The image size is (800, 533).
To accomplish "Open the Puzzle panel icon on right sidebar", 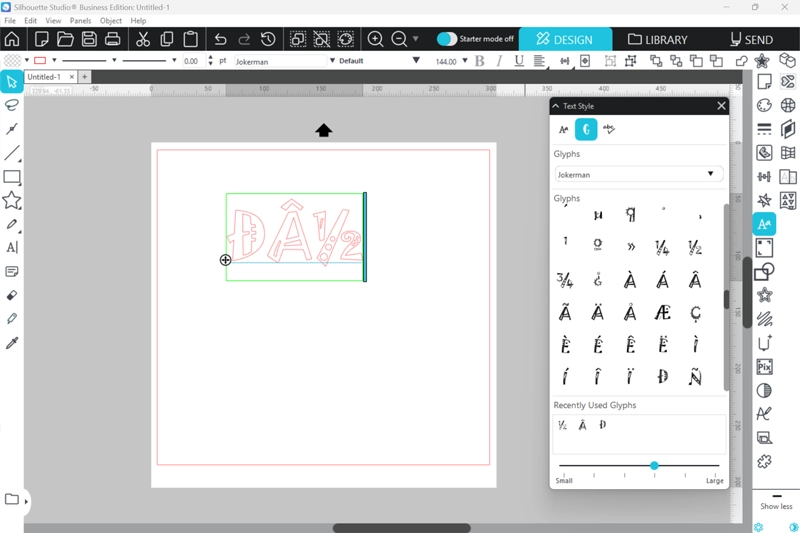I will point(764,461).
